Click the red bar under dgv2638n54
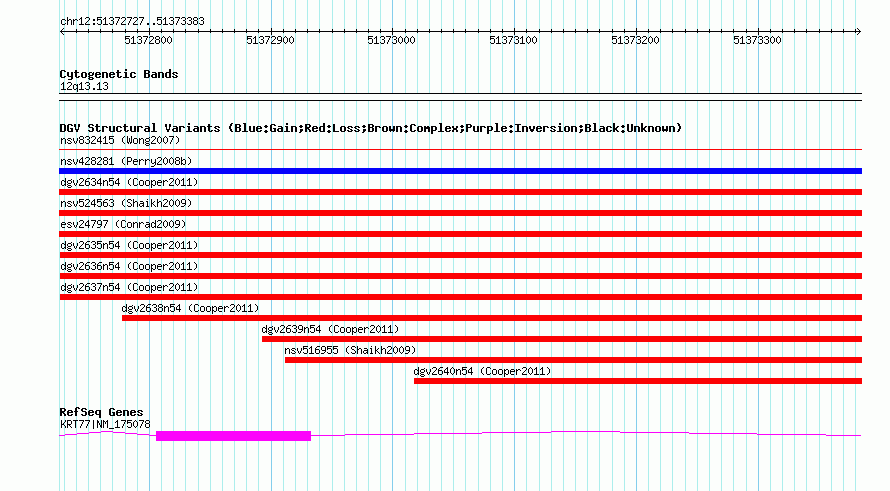Viewport: 890px width, 491px height. [x=492, y=318]
